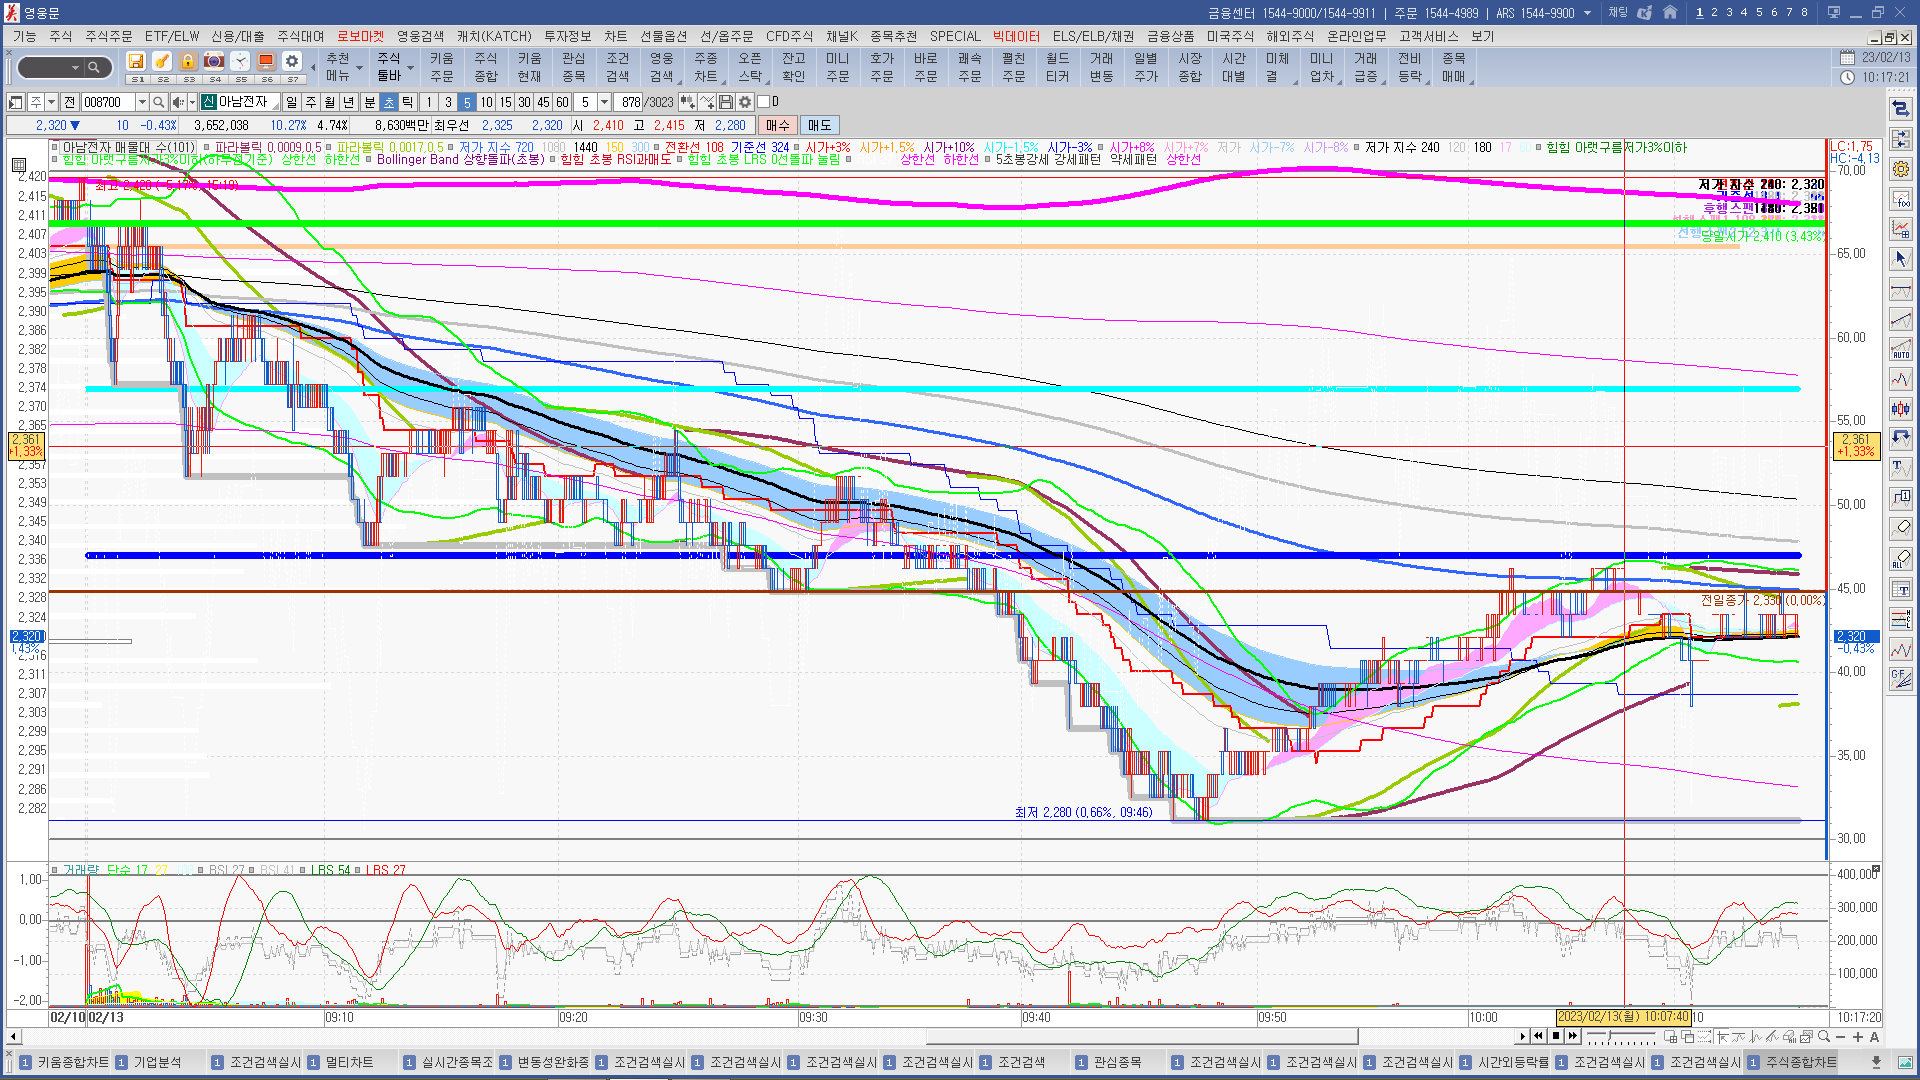Expand the 주식툴바 dropdown

coord(410,68)
